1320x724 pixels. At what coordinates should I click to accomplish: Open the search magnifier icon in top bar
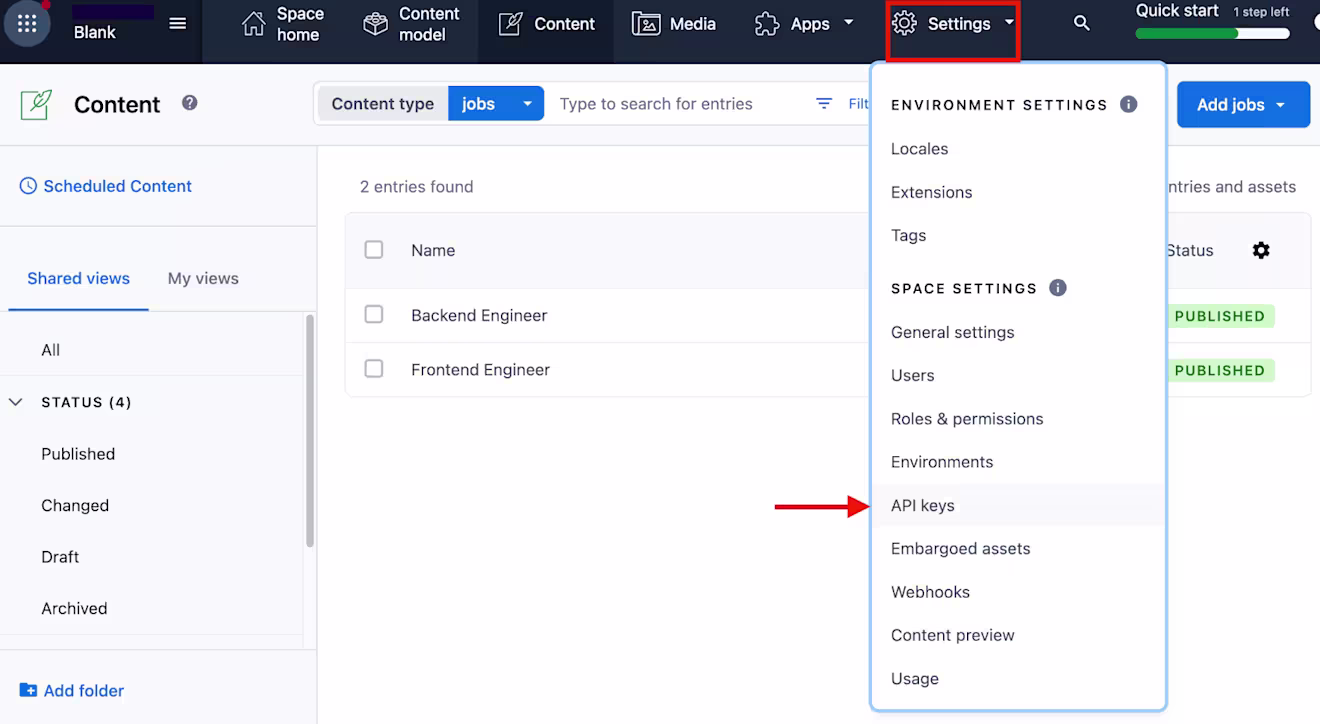(1082, 23)
